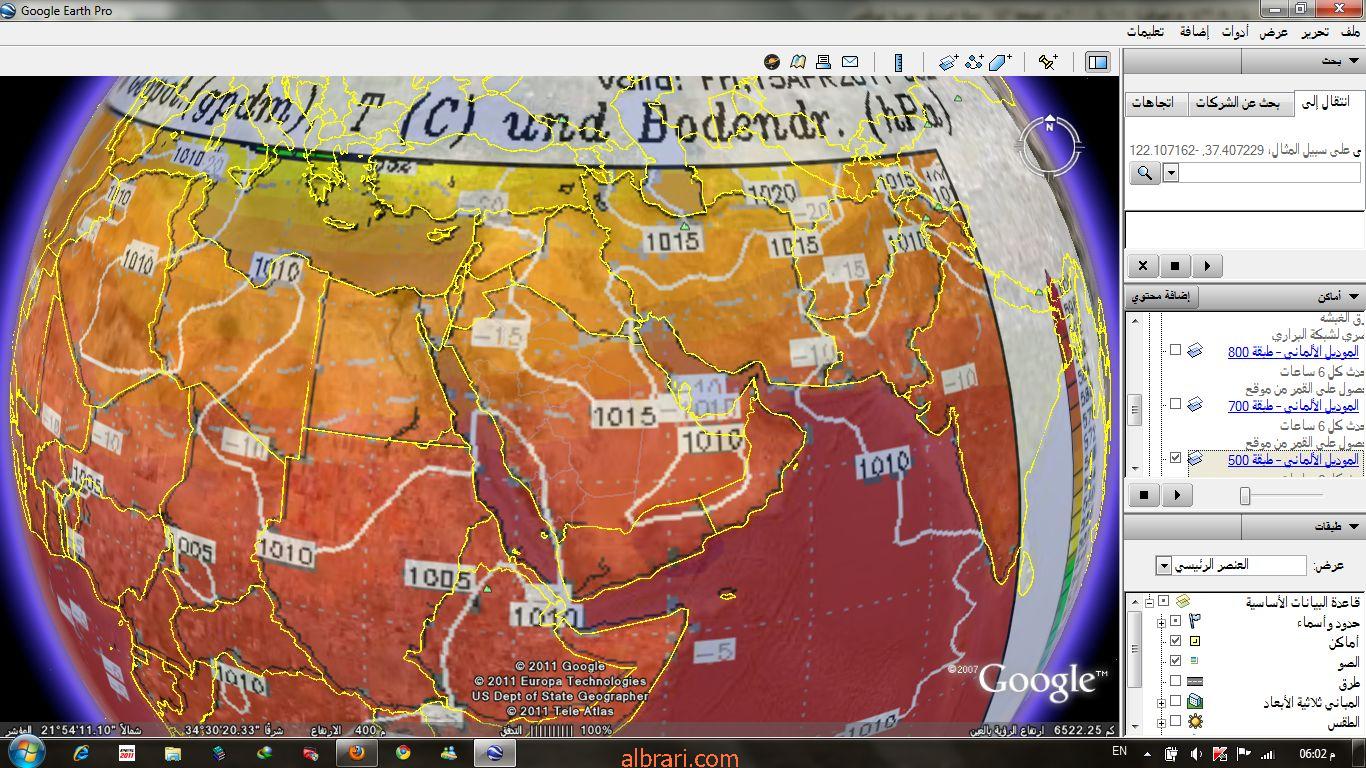Image resolution: width=1366 pixels, height=768 pixels.
Task: Enable the المباني ثلاثية الأبعاد checkbox
Action: tap(1176, 701)
